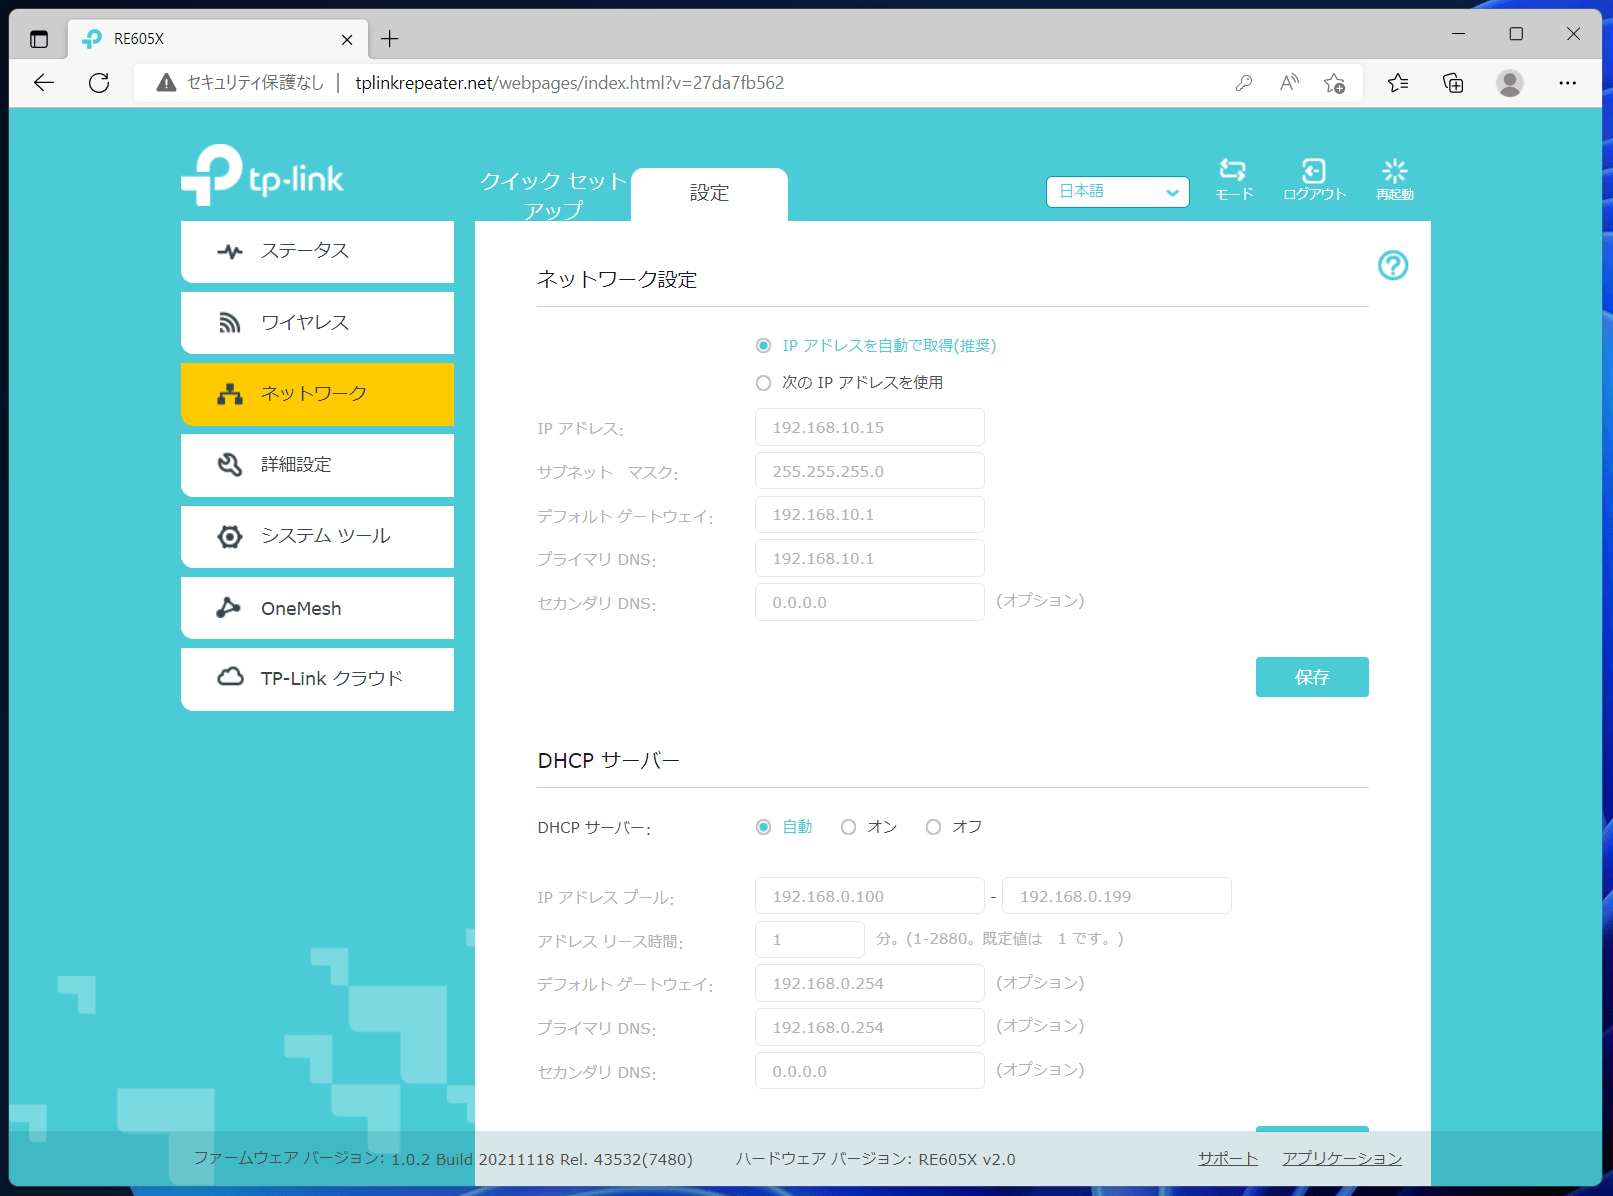This screenshot has width=1613, height=1196.
Task: Open the browser profile avatar
Action: (1510, 83)
